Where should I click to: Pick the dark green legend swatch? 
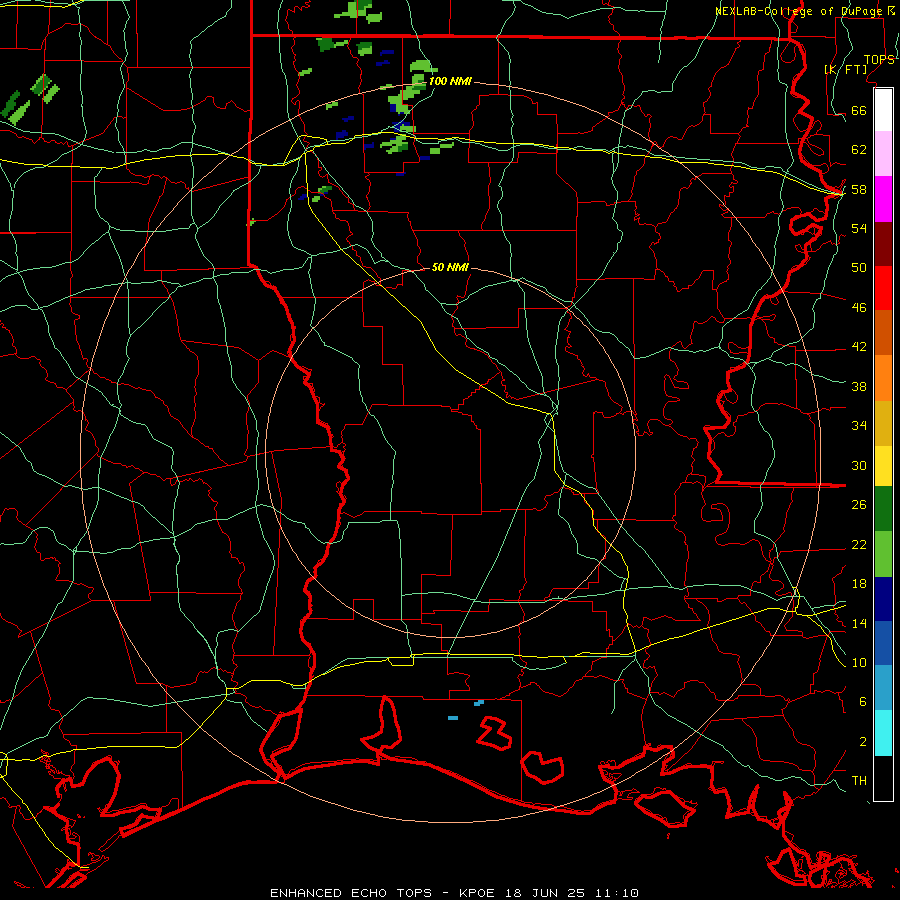883,509
